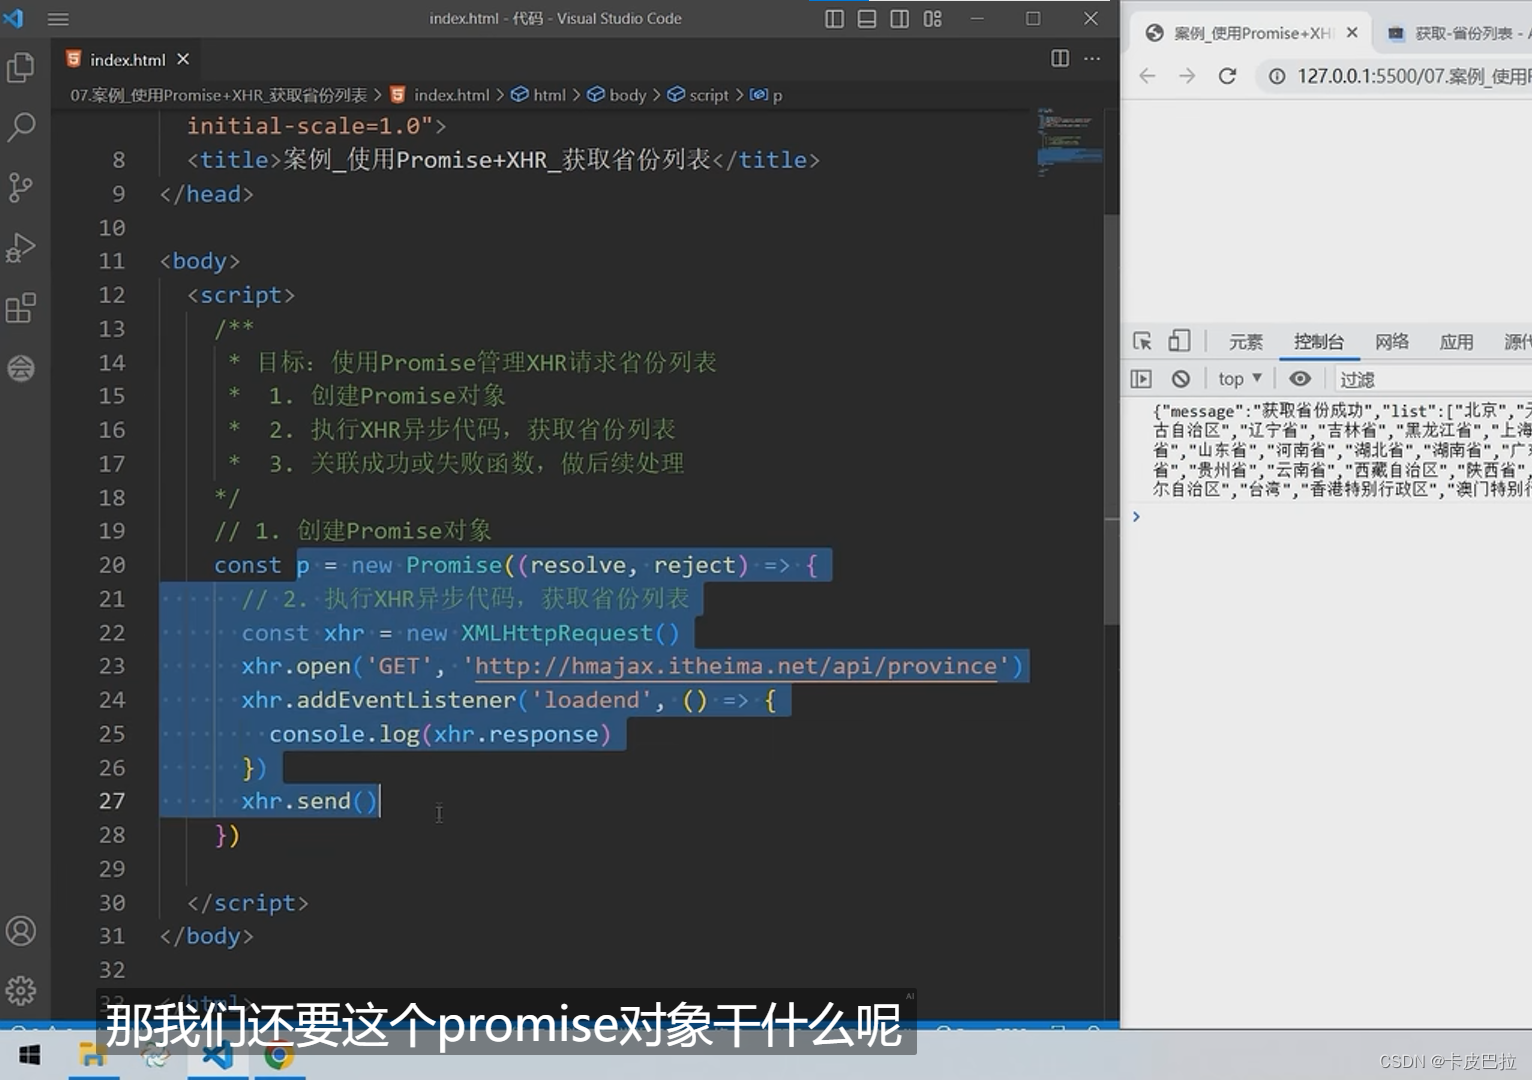Click the hmajax.itheima.net province URL link
The image size is (1532, 1080).
pyautogui.click(x=735, y=666)
